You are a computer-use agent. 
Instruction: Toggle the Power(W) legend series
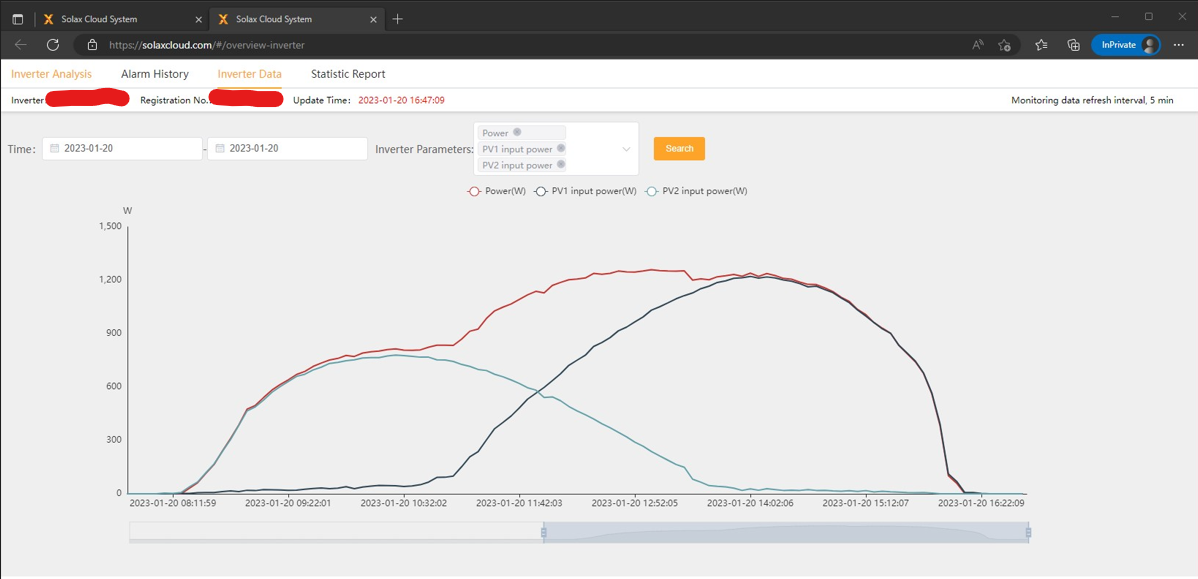click(x=497, y=191)
